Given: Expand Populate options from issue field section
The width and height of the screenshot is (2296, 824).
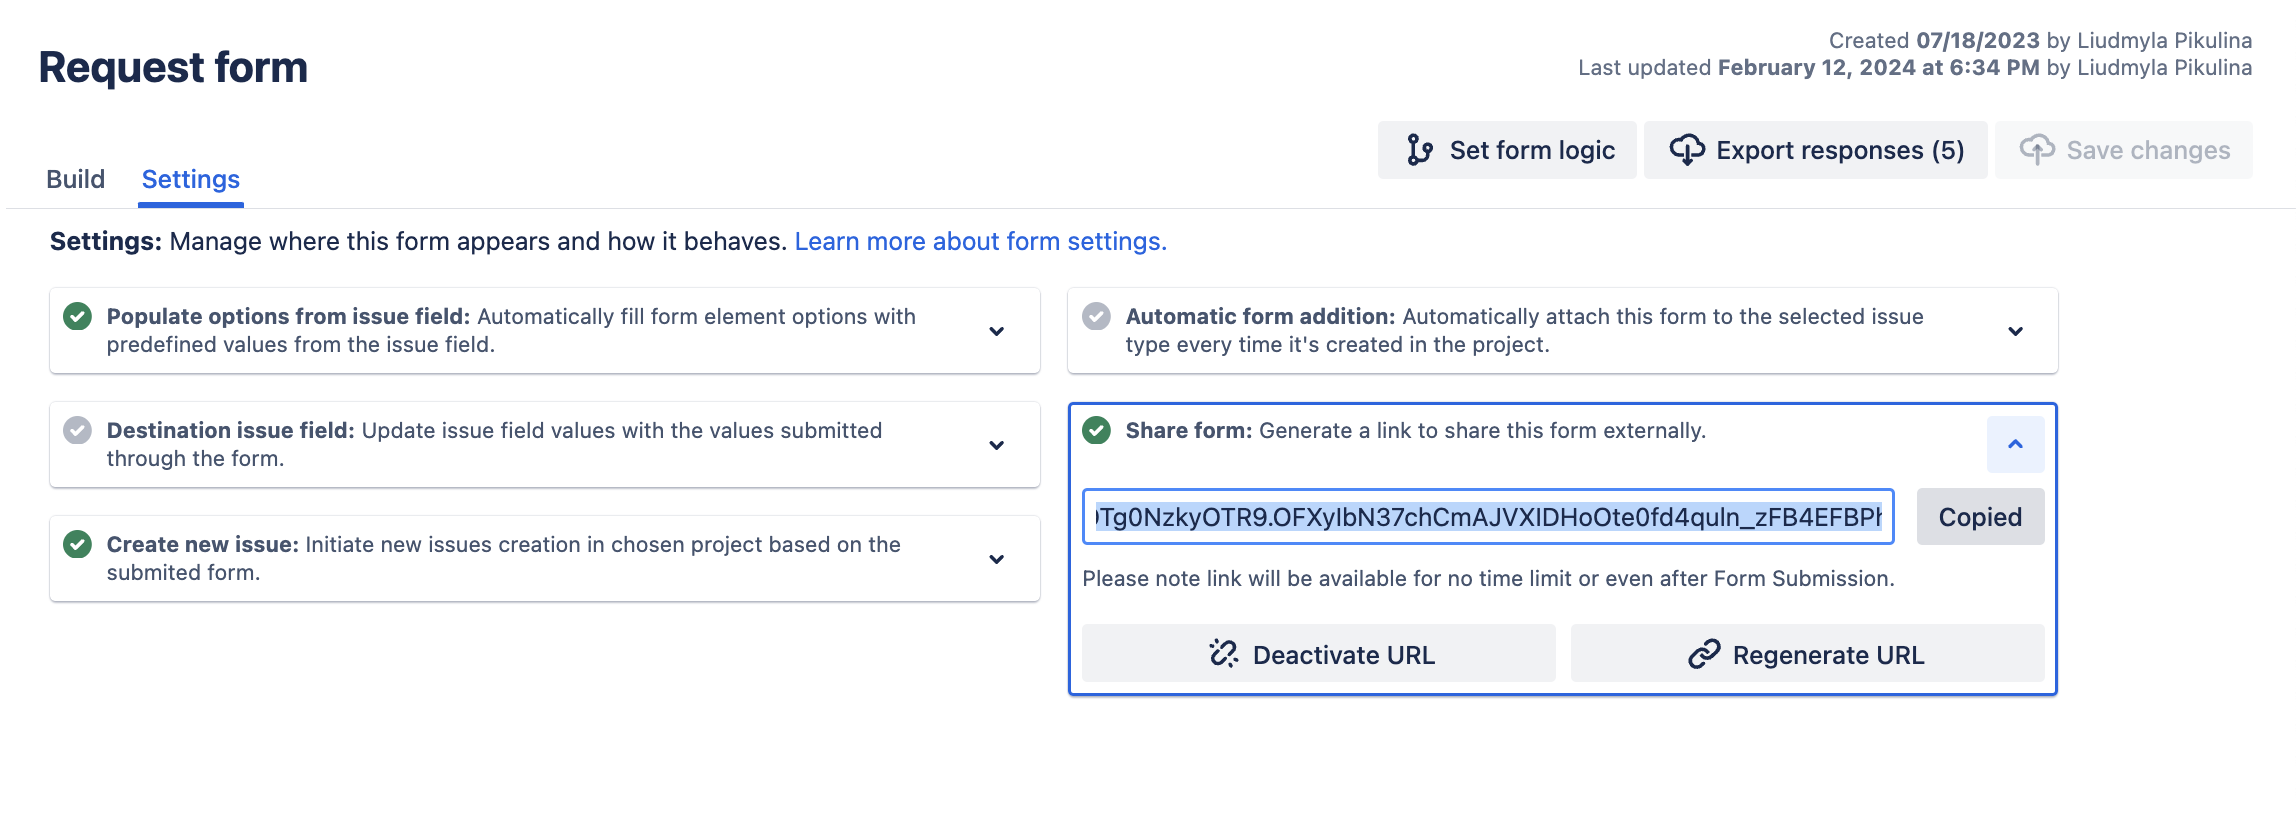Looking at the screenshot, I should coord(996,331).
